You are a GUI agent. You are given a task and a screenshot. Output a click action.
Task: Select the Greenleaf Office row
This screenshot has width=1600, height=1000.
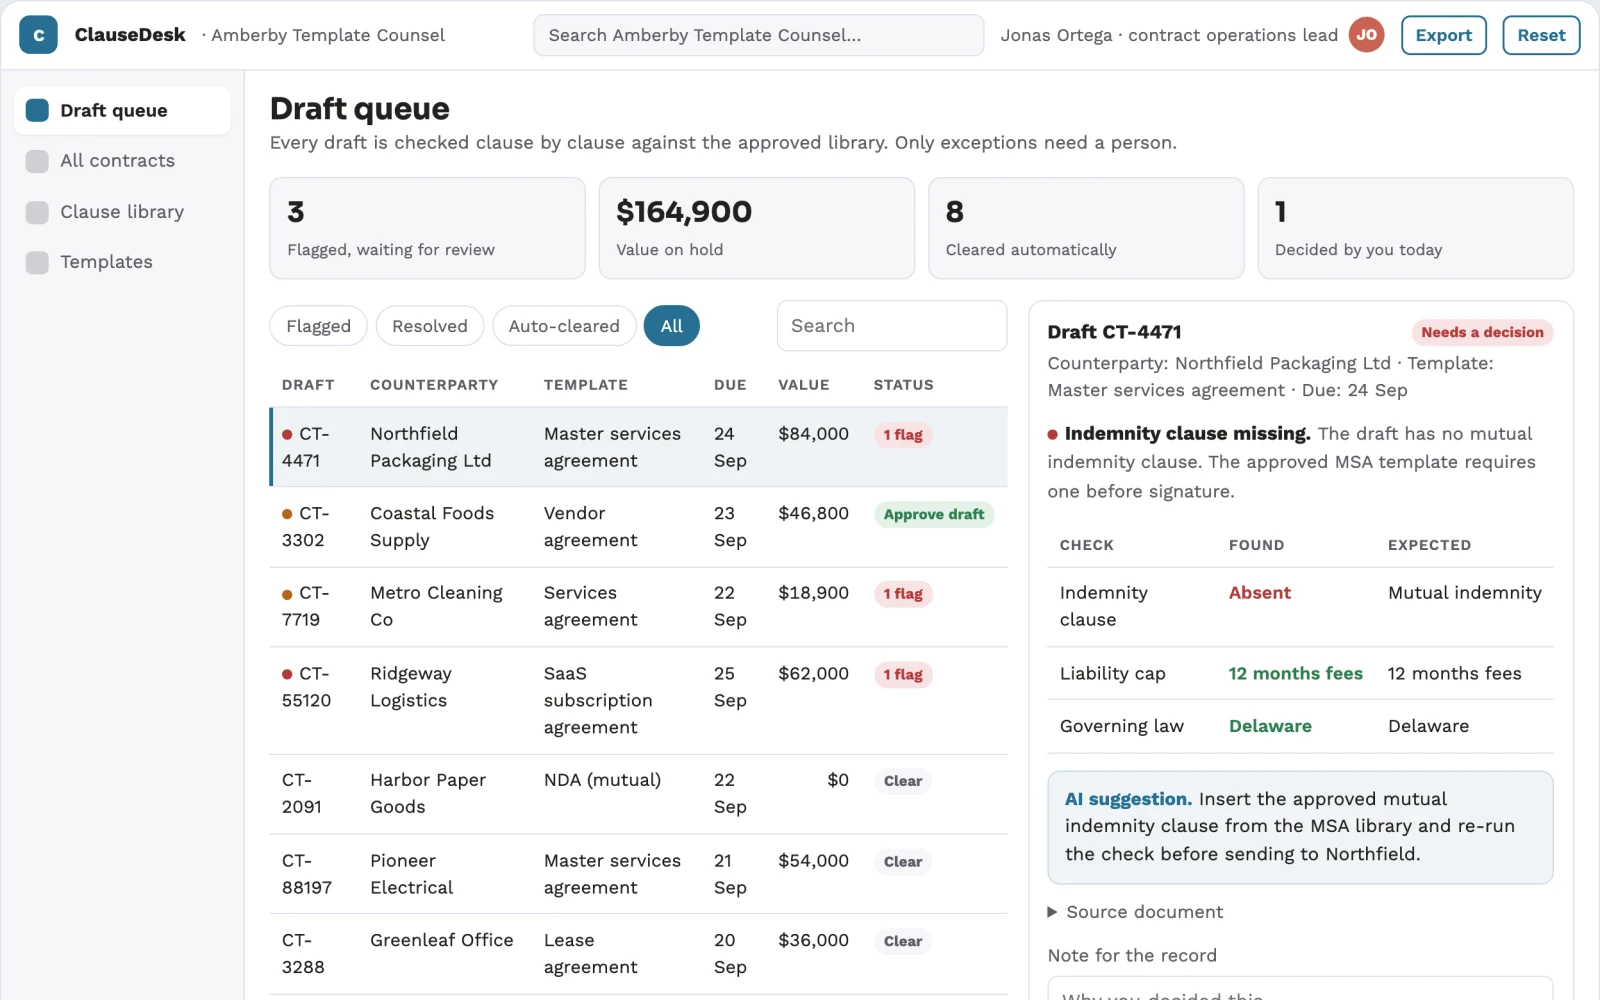point(638,954)
